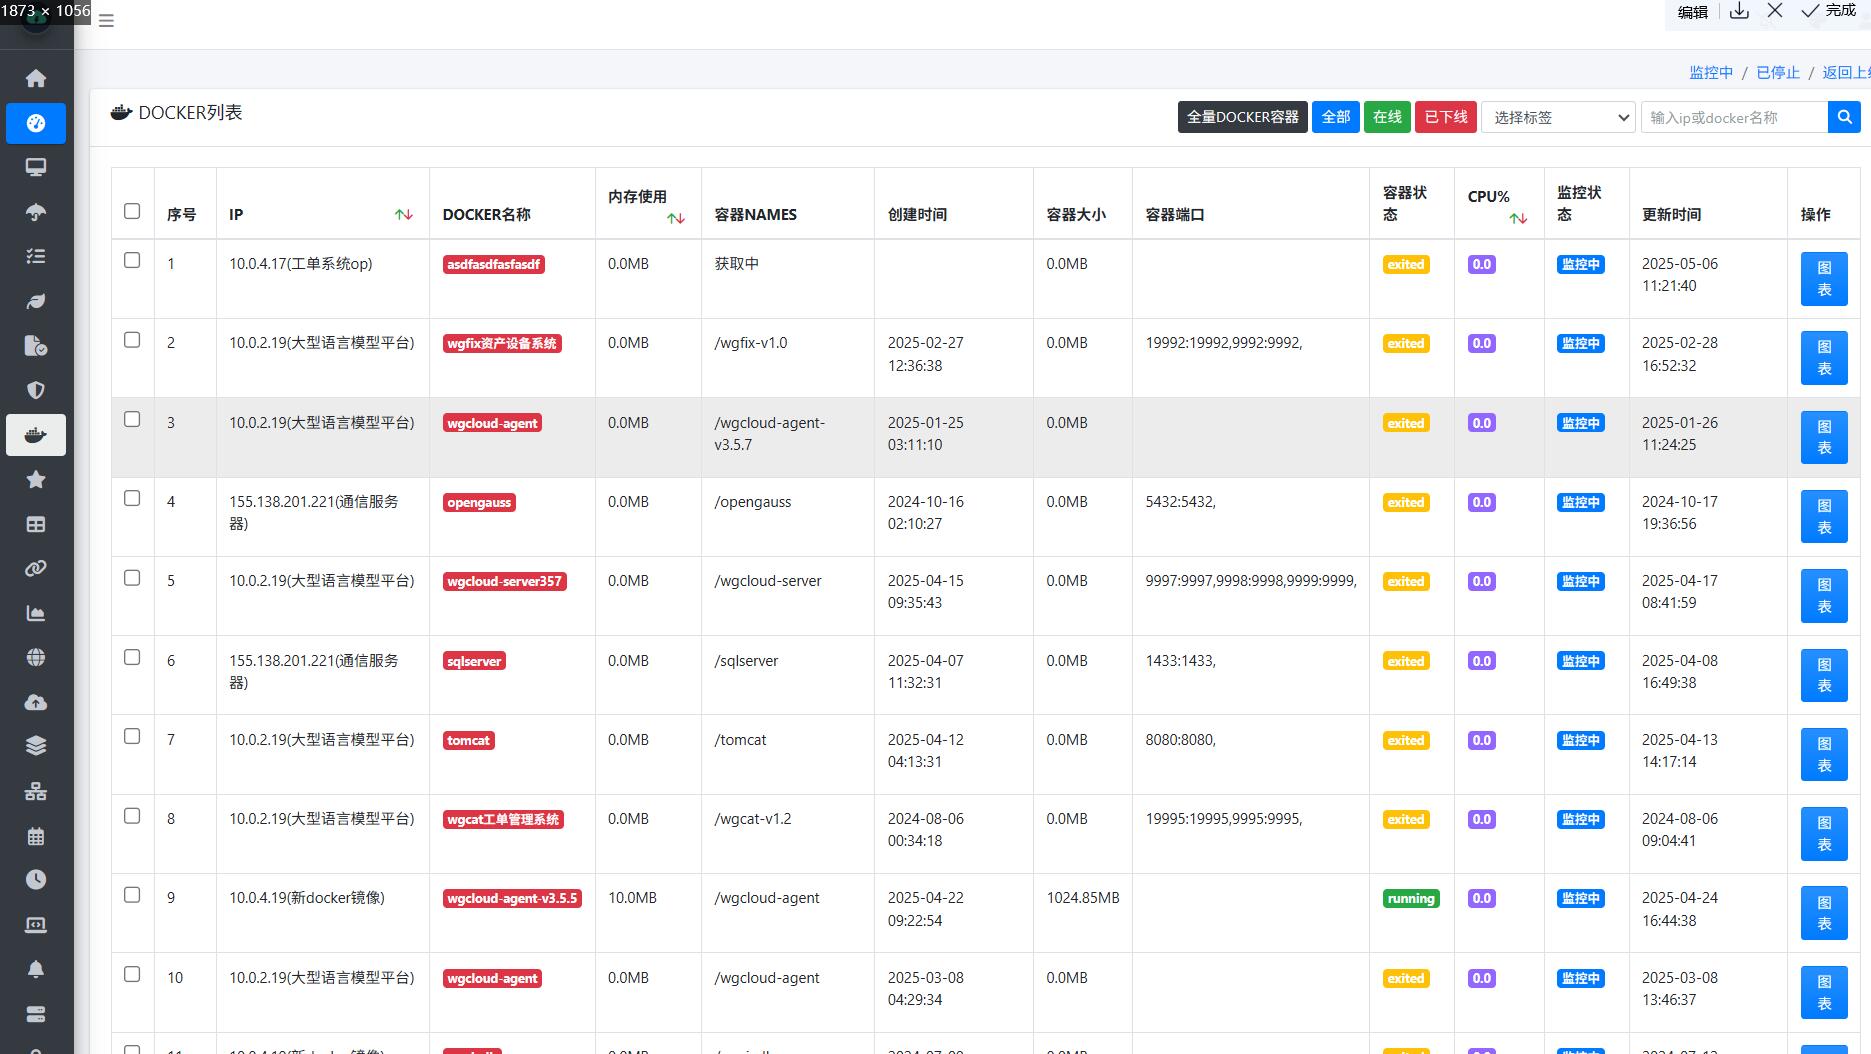This screenshot has height=1054, width=1871.
Task: Switch to the 在线 filter tab
Action: 1387,116
